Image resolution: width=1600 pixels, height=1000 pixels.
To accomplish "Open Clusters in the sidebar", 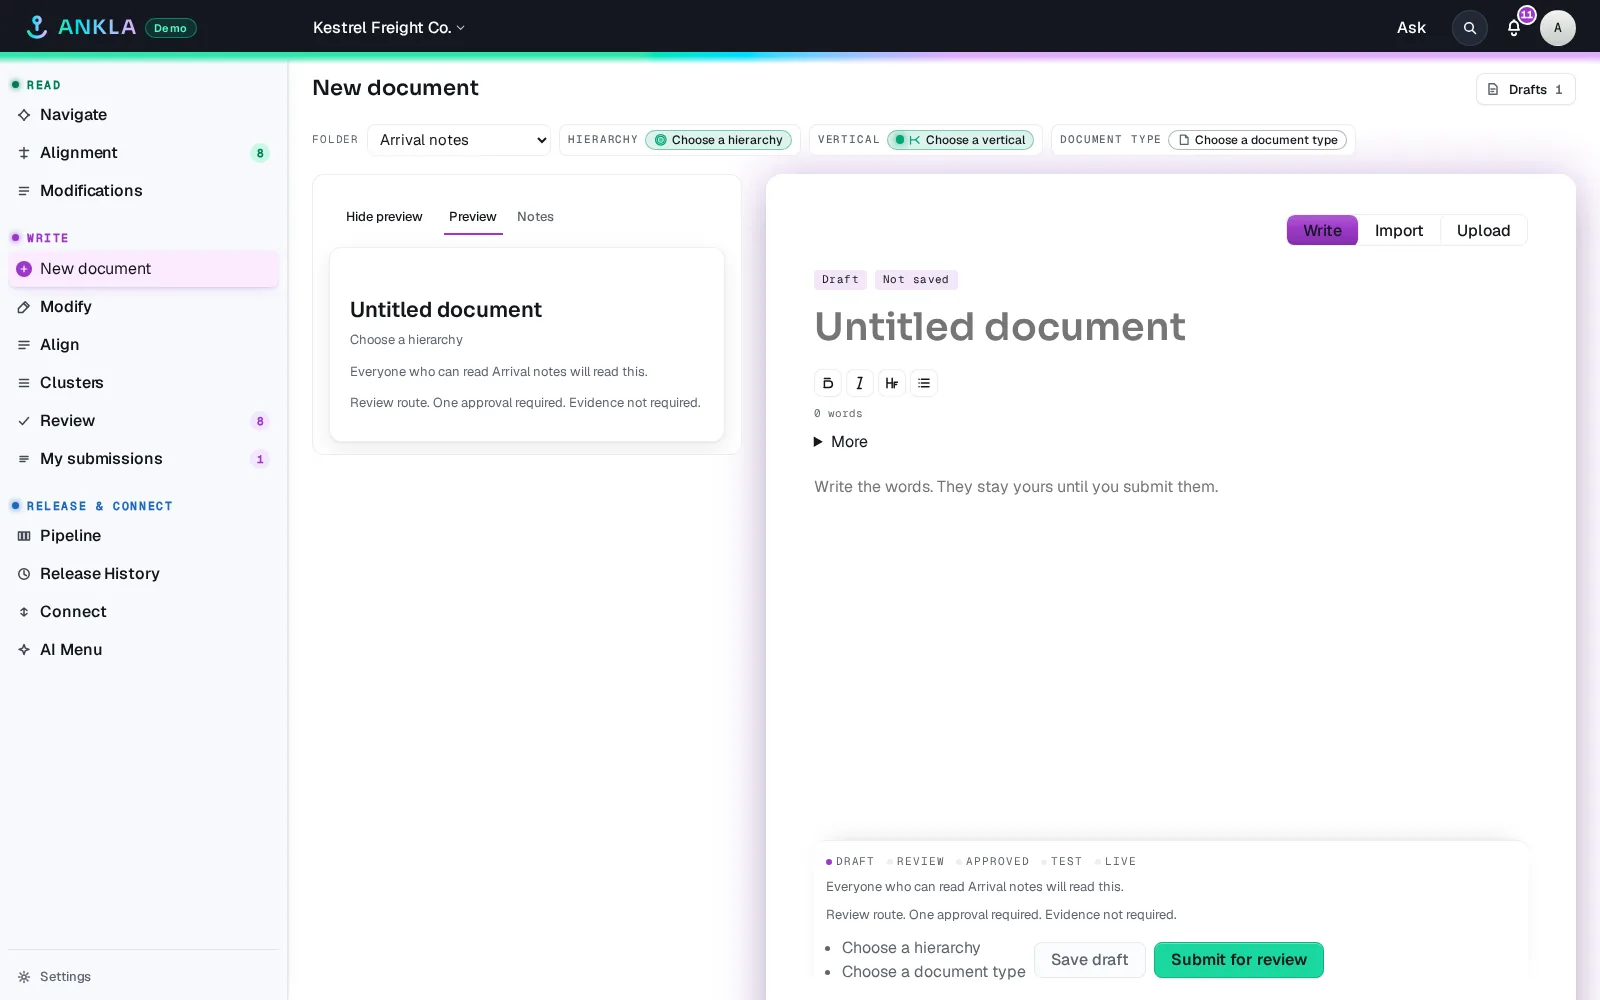I will point(143,383).
